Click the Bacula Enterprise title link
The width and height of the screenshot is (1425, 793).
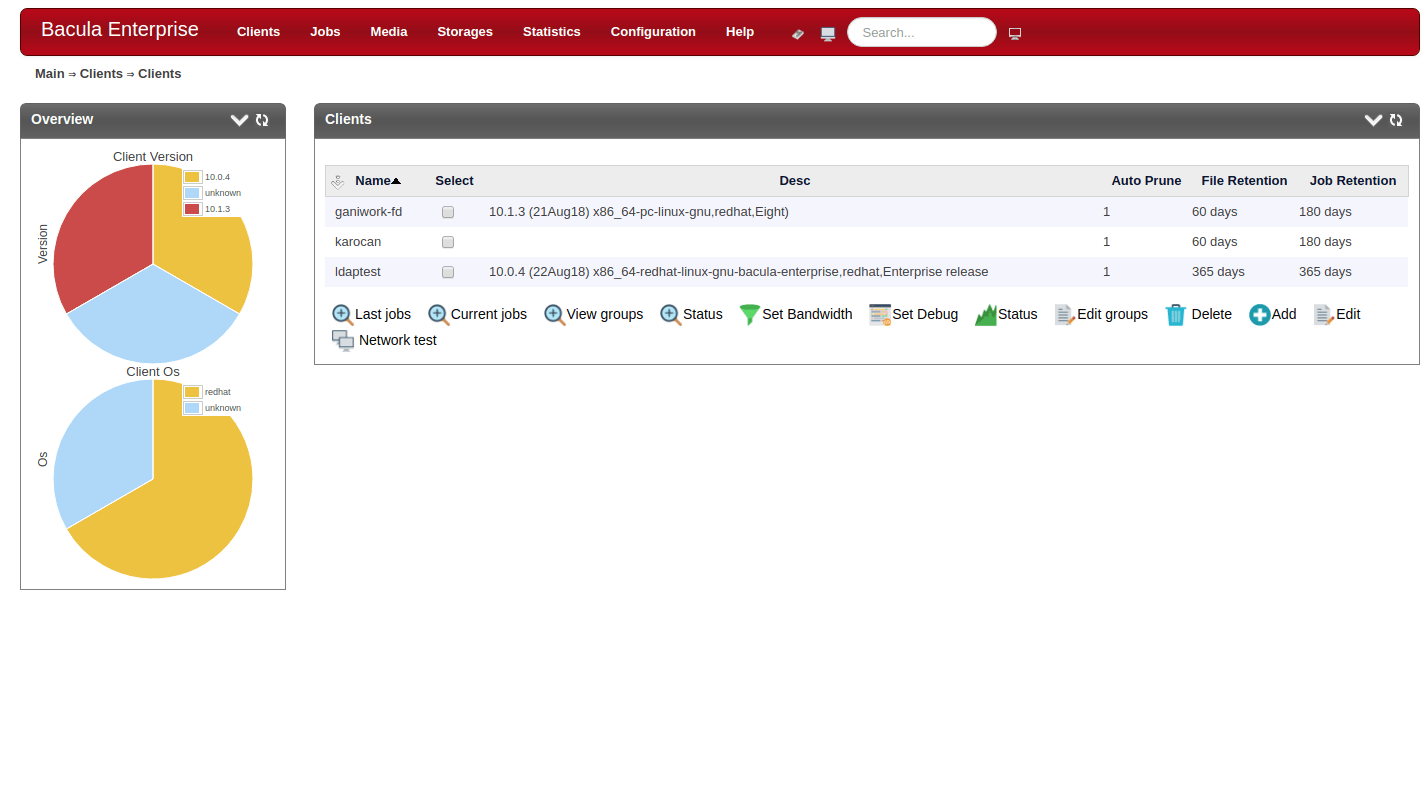pyautogui.click(x=120, y=29)
